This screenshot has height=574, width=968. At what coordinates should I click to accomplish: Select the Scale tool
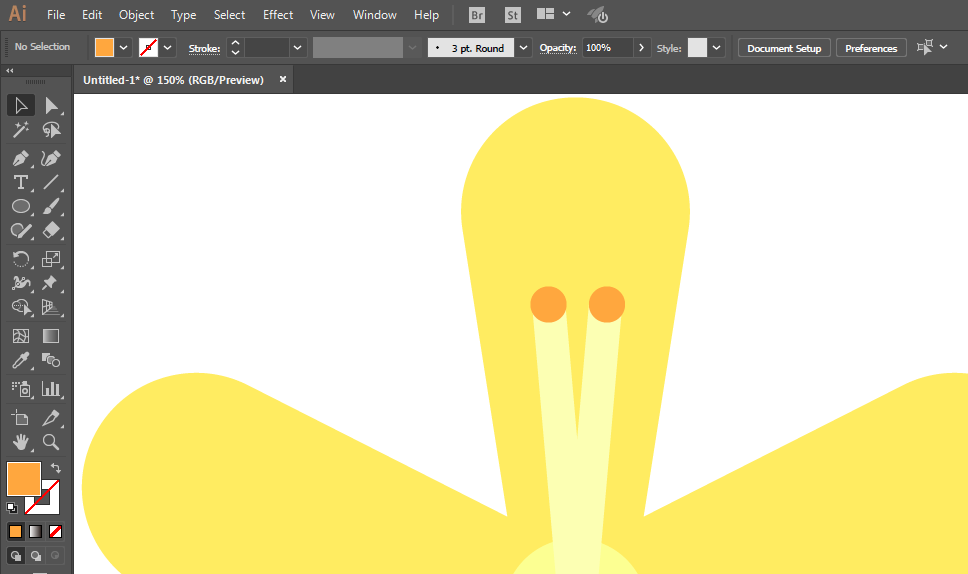tap(51, 259)
